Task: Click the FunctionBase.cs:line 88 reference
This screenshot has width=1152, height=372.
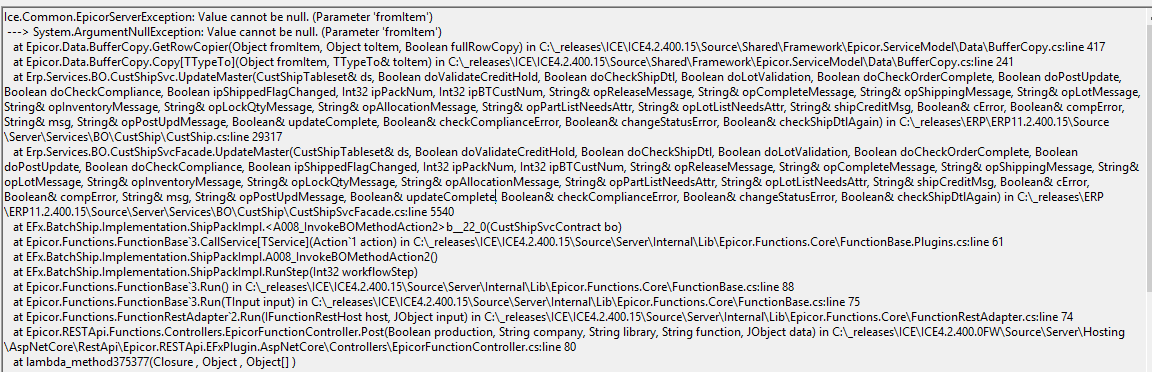Action: (x=732, y=286)
